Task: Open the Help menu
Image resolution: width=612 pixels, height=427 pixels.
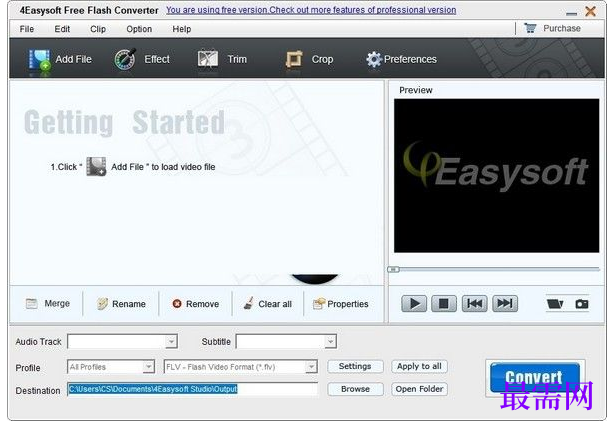Action: 182,29
